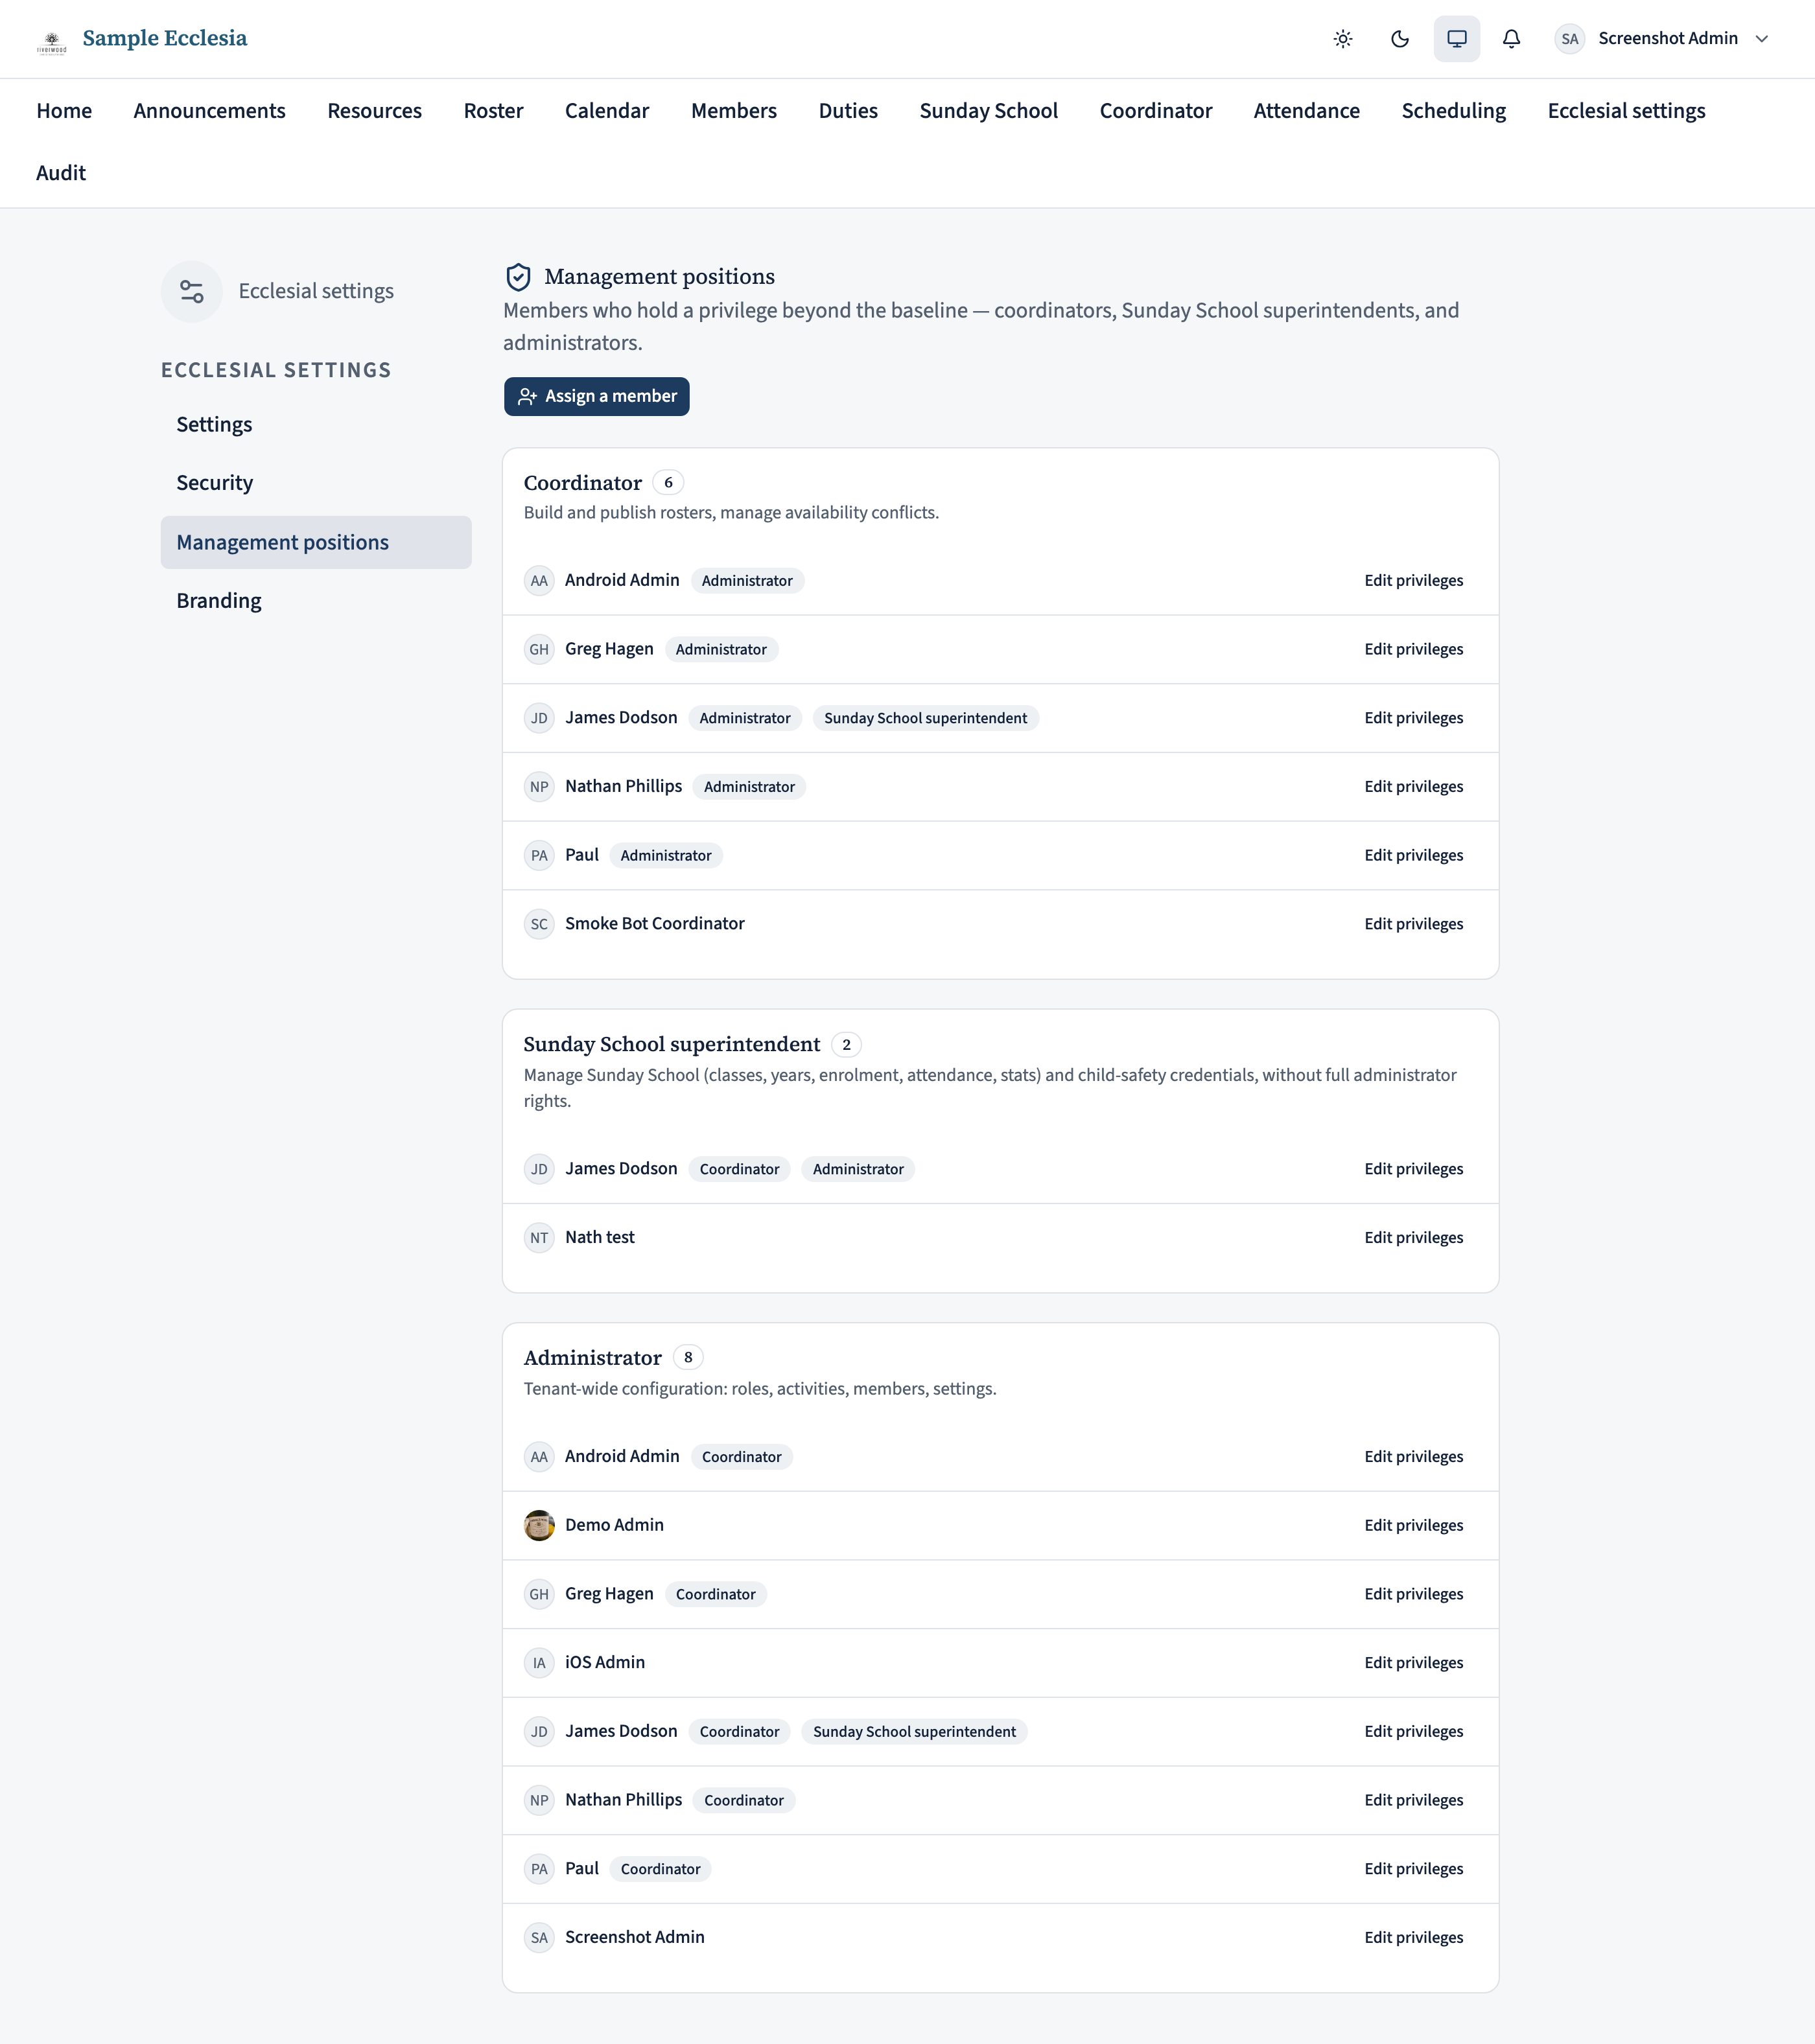
Task: Edit privileges for Smoke Bot Coordinator
Action: (x=1414, y=924)
